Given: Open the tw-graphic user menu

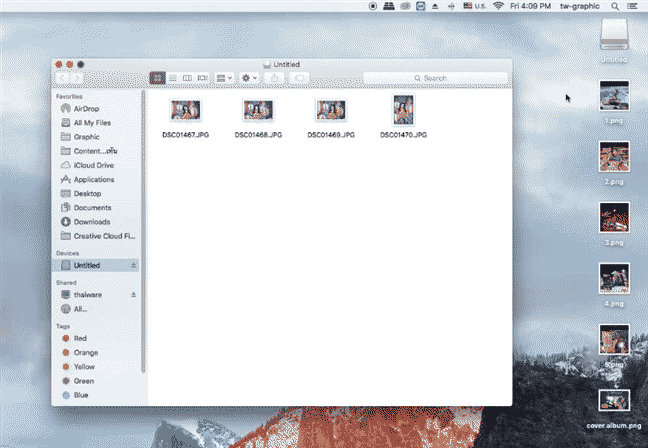Looking at the screenshot, I should (580, 6).
